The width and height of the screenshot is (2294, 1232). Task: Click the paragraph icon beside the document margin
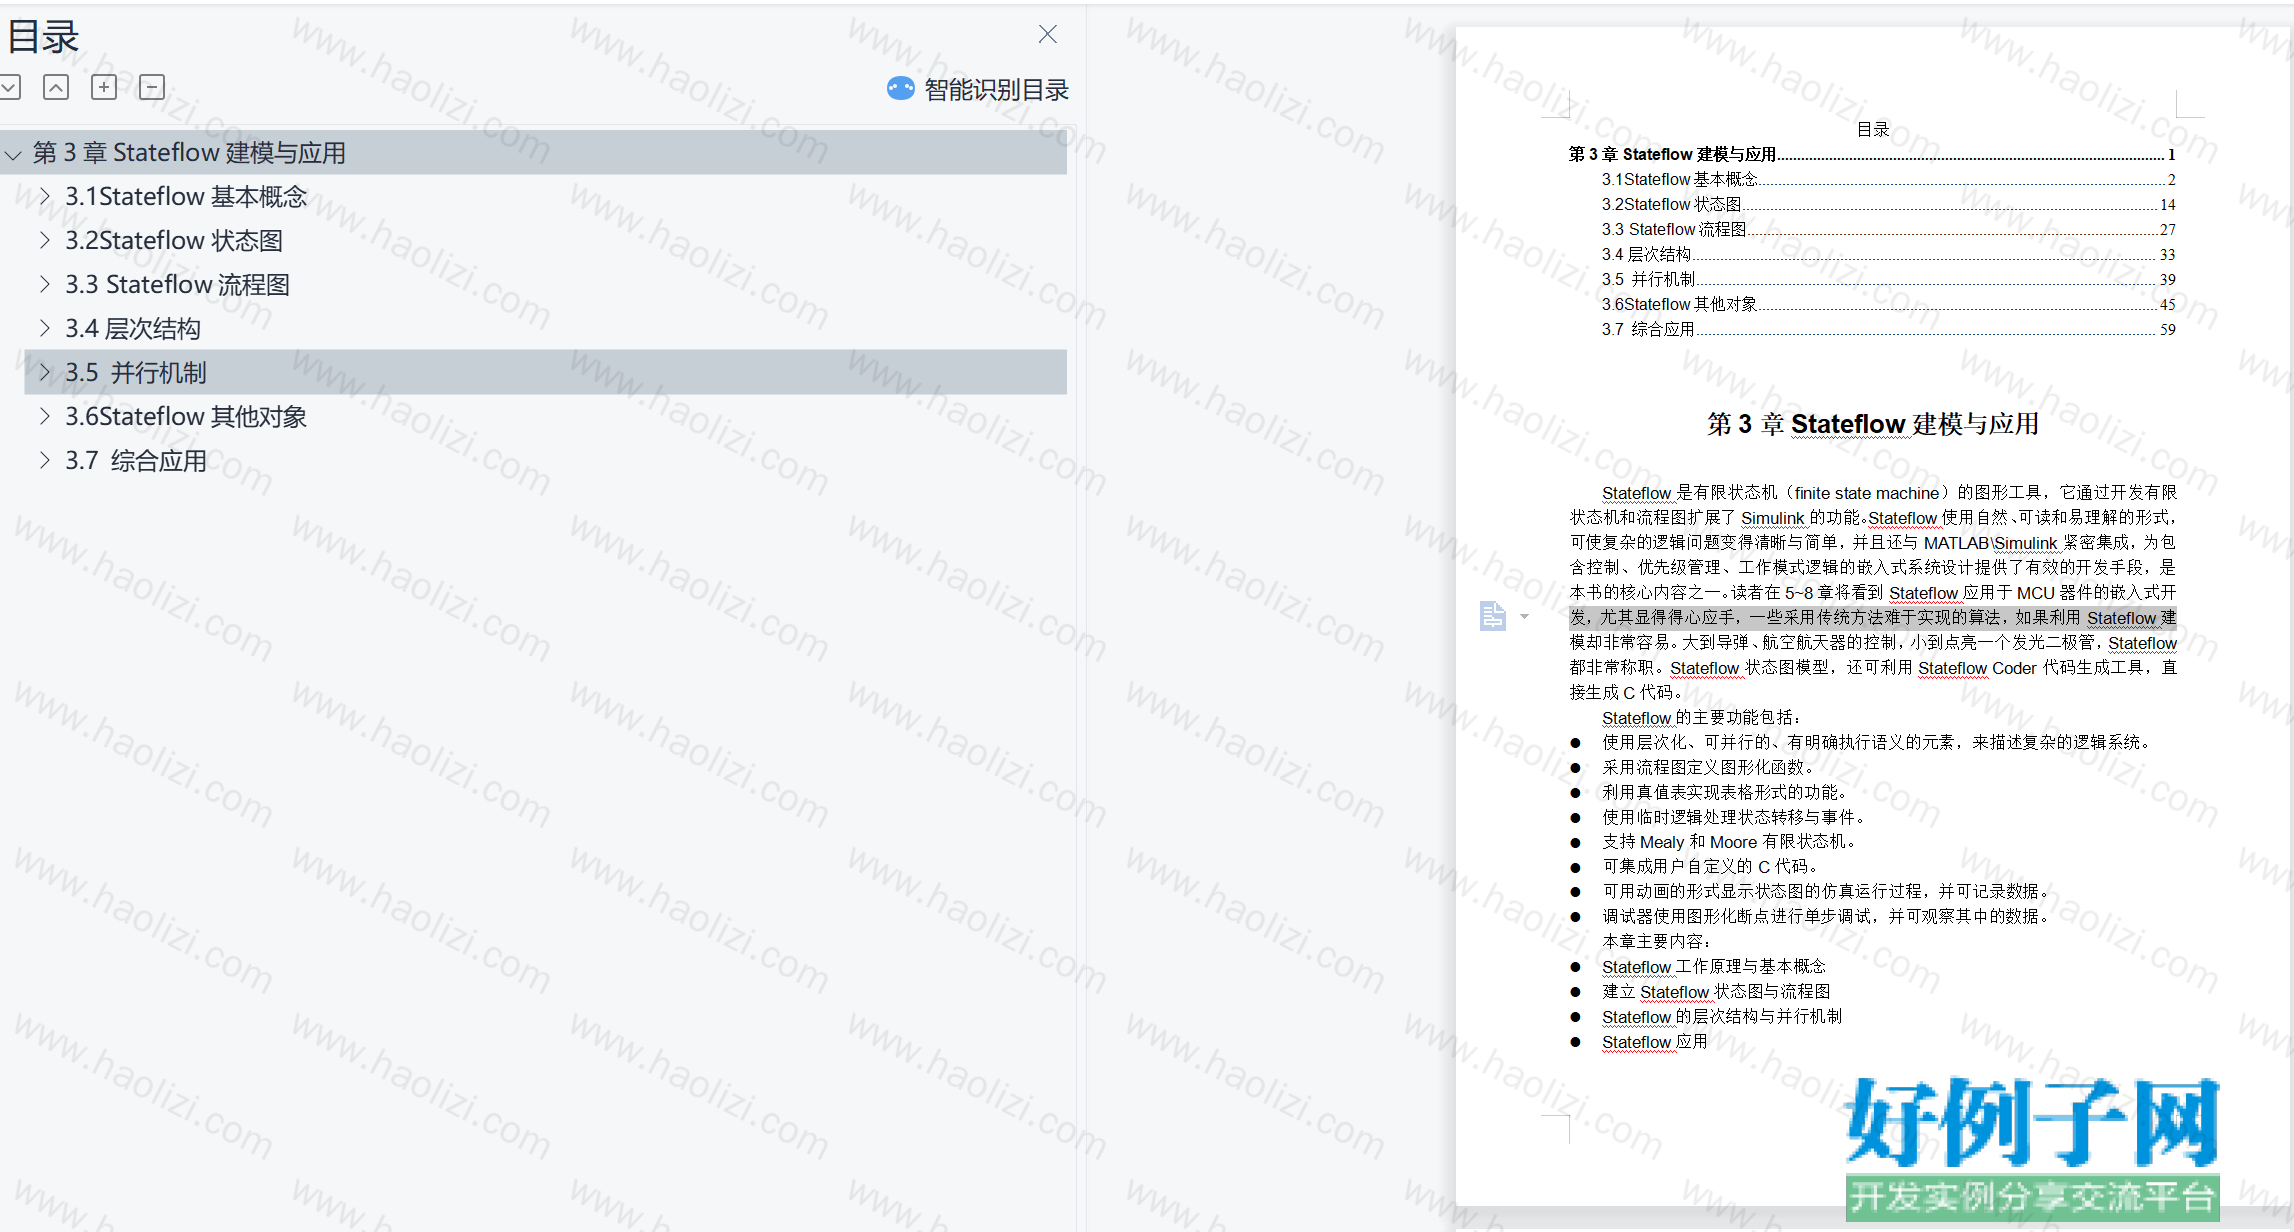(x=1492, y=616)
